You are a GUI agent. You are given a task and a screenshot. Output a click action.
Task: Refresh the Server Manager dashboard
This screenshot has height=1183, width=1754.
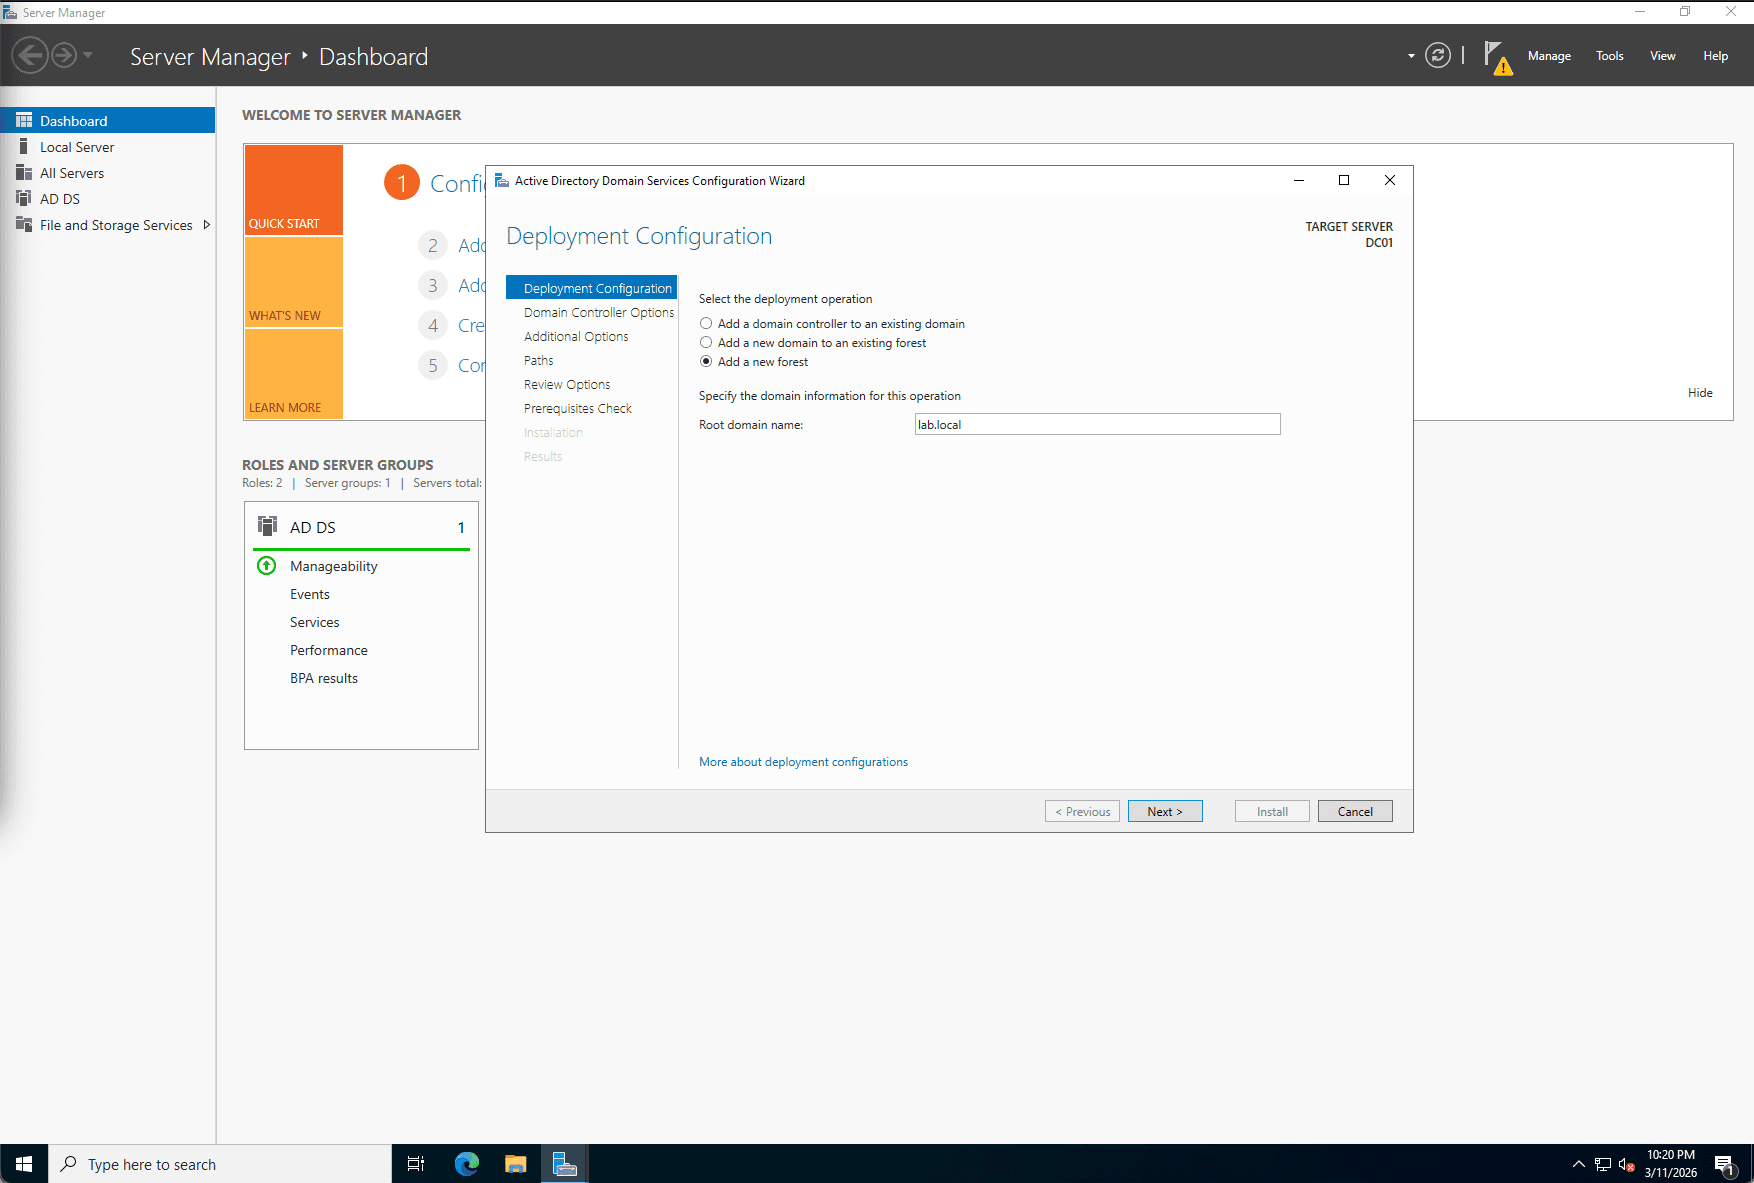click(x=1438, y=55)
